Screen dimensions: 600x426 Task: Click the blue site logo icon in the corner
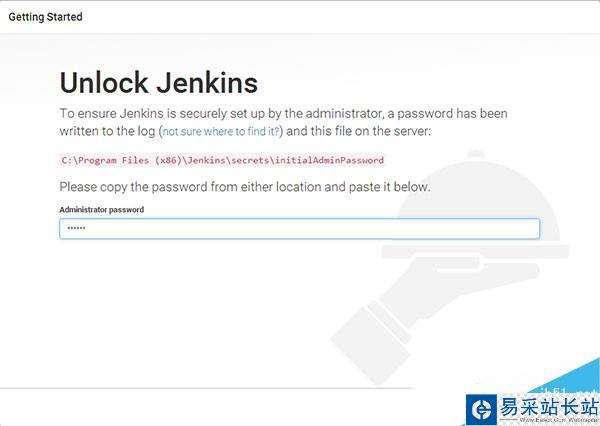coord(482,407)
